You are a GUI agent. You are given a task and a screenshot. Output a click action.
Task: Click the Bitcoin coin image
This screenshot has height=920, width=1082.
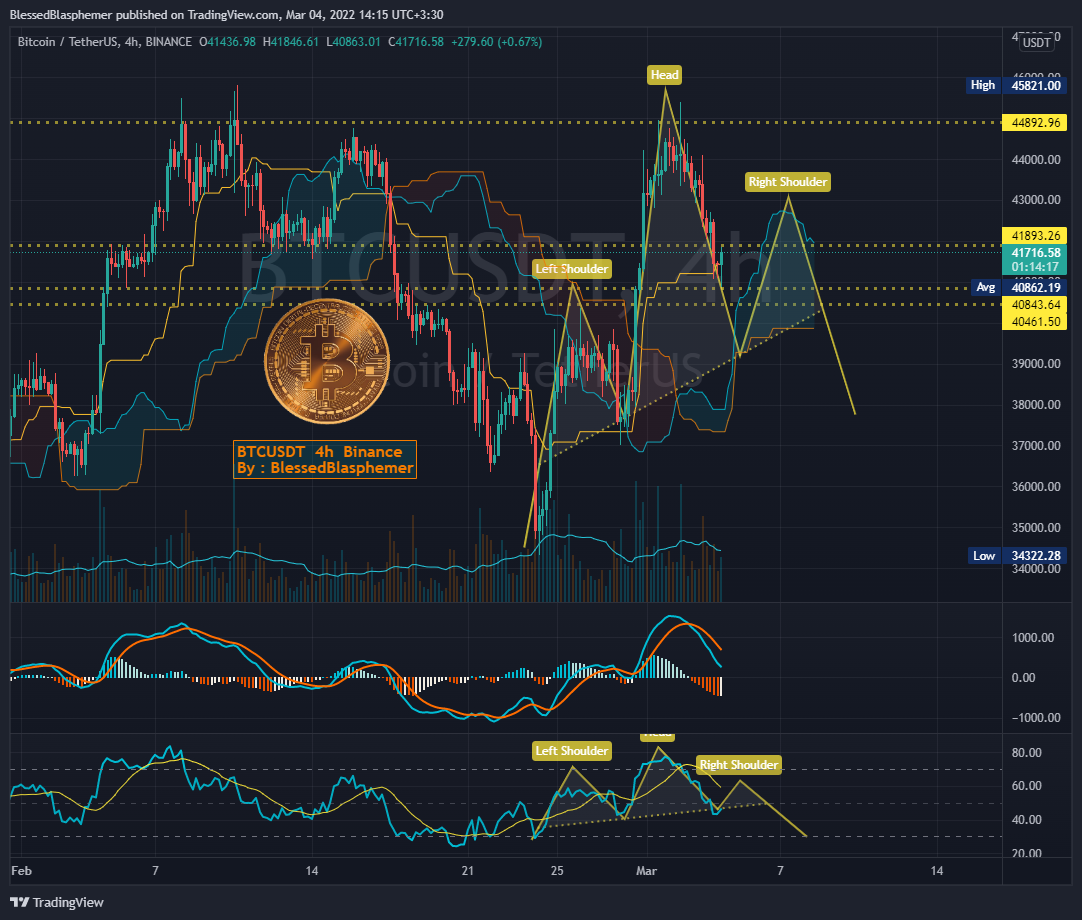[326, 361]
